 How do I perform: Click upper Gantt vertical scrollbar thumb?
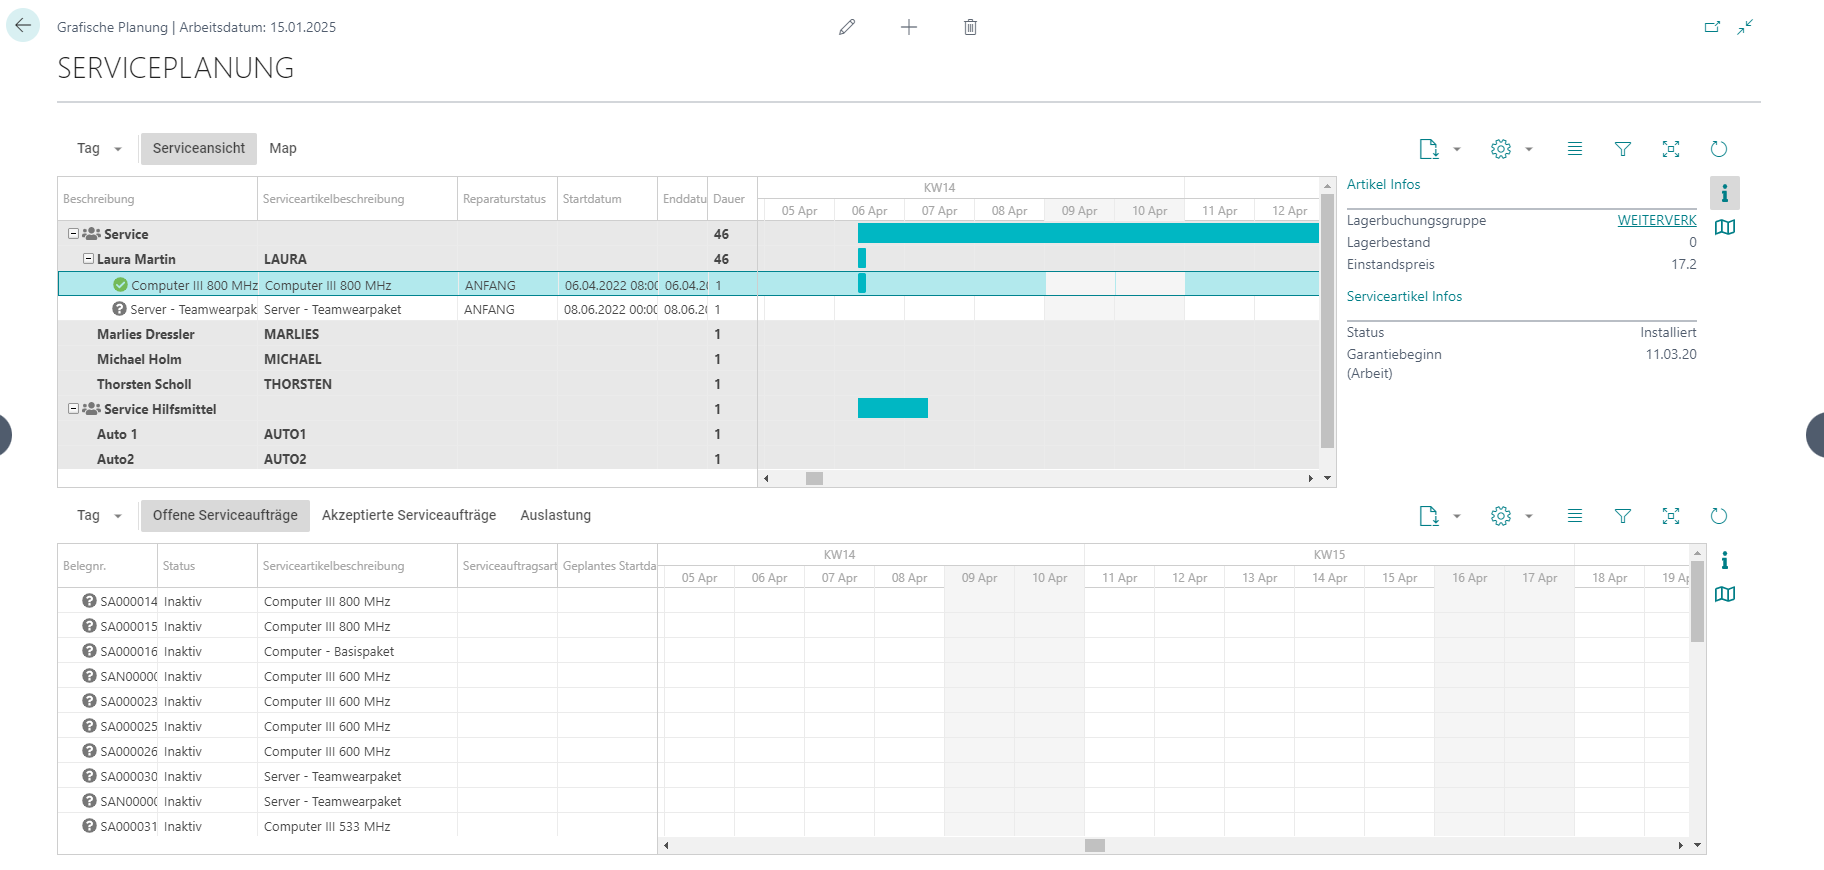click(1328, 320)
